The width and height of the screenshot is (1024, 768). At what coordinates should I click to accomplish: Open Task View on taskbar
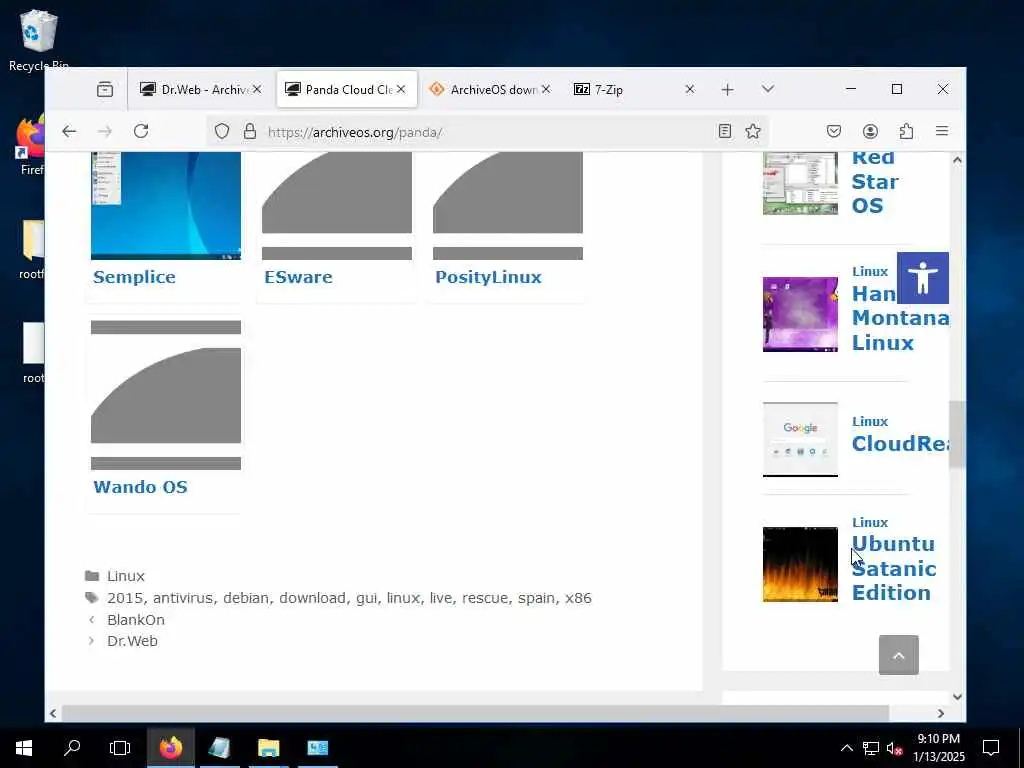(120, 747)
